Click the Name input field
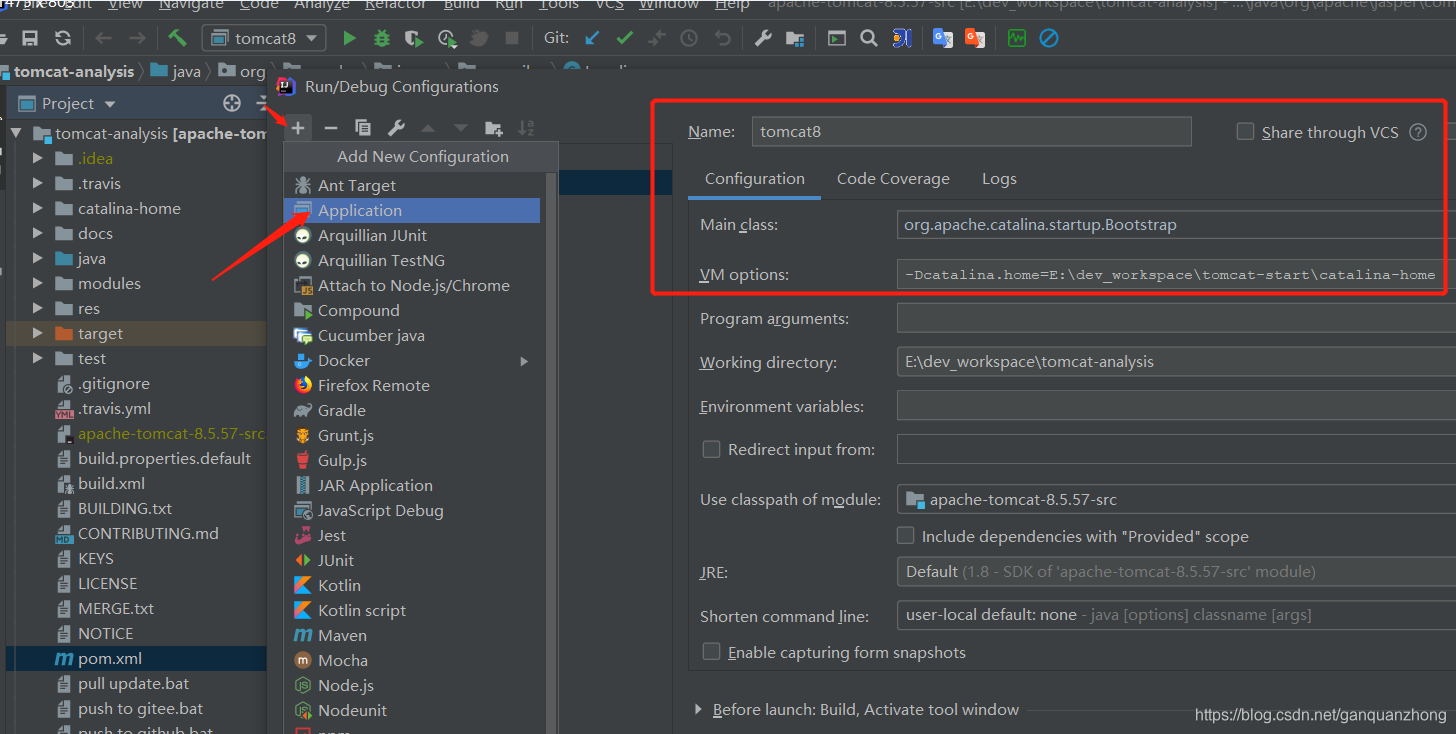Viewport: 1456px width, 734px height. click(971, 131)
